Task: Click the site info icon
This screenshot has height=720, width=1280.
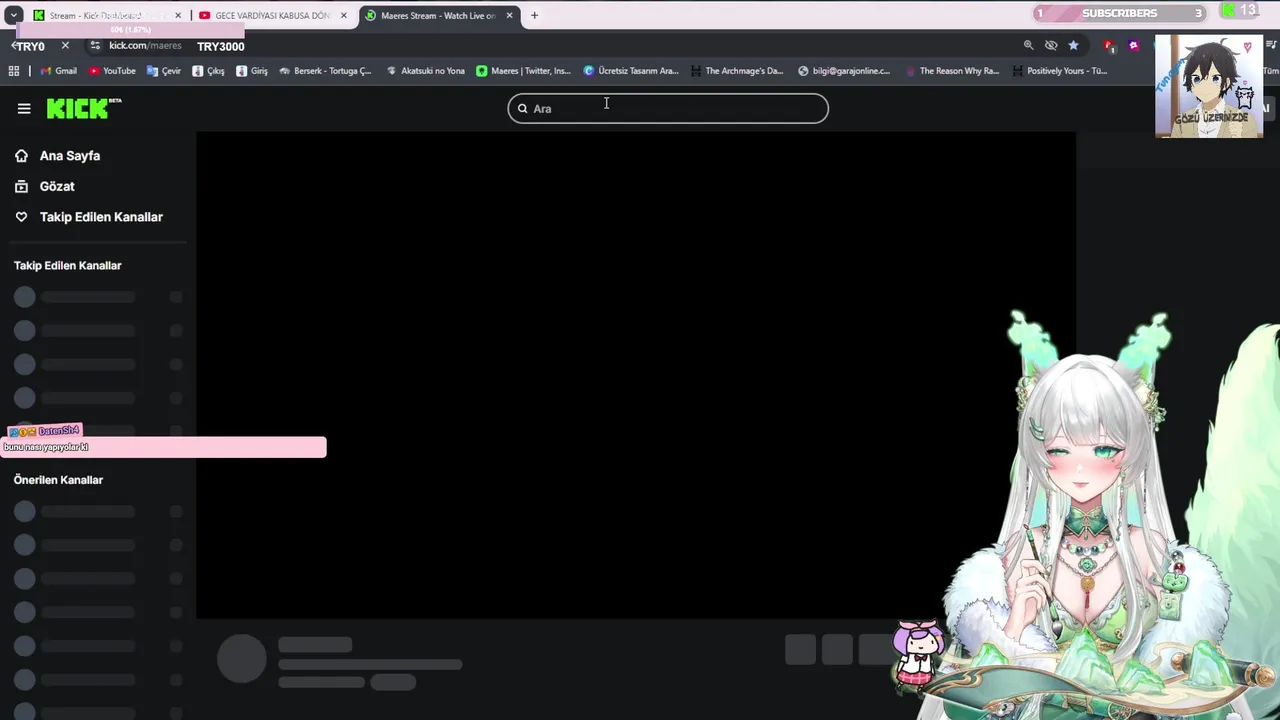Action: [x=95, y=46]
